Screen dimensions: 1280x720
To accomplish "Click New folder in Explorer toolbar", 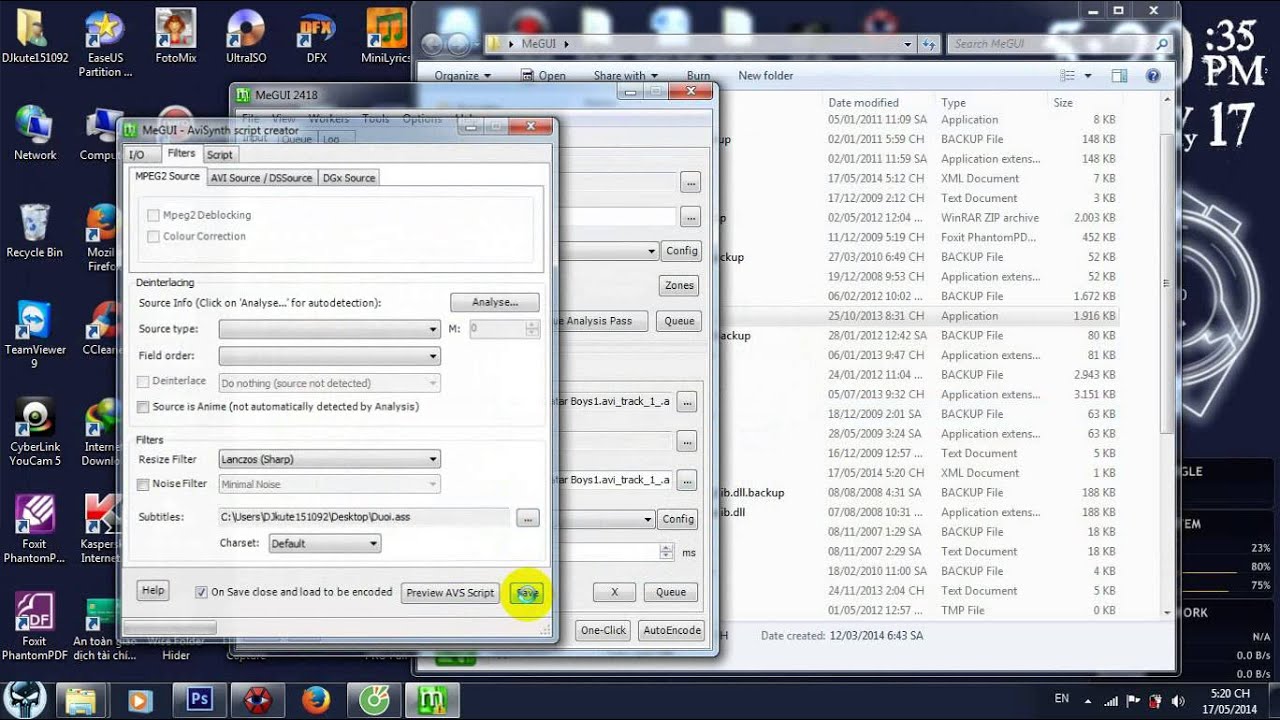I will (766, 76).
